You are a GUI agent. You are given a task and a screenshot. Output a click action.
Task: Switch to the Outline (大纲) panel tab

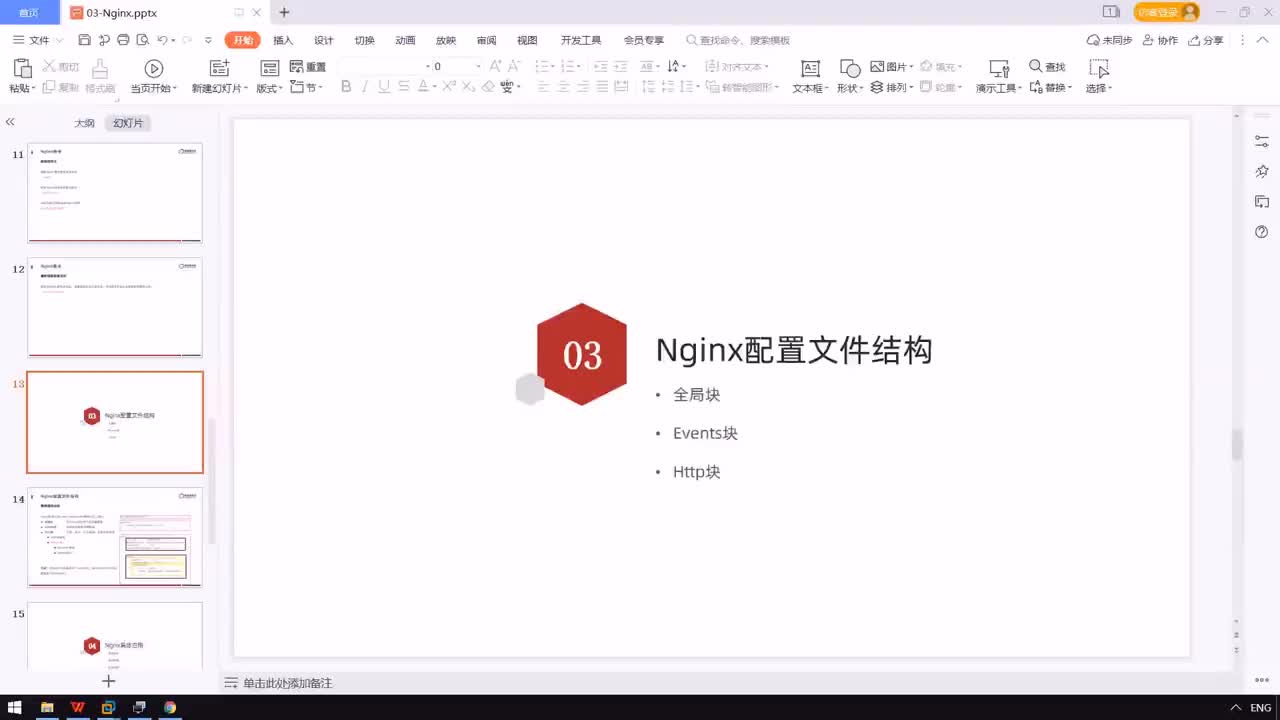(x=84, y=123)
